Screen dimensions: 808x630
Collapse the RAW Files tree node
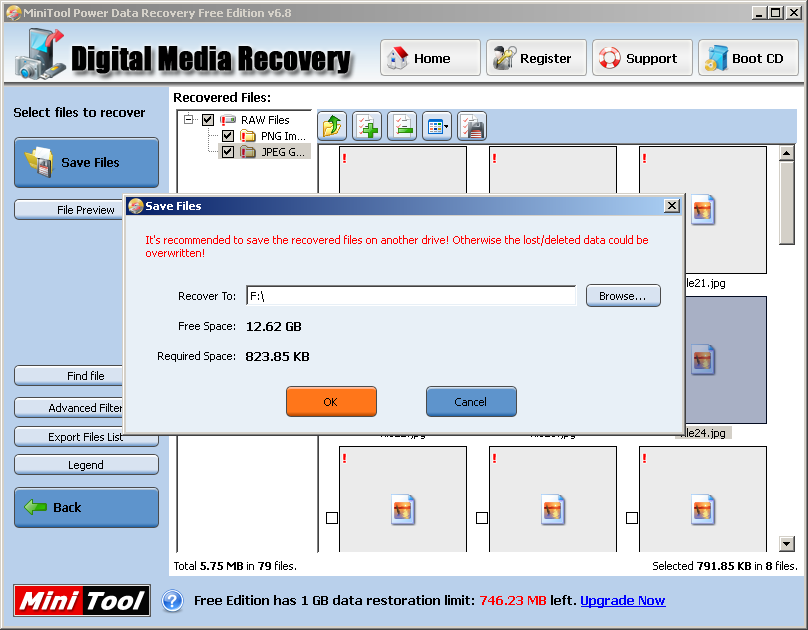pos(189,120)
